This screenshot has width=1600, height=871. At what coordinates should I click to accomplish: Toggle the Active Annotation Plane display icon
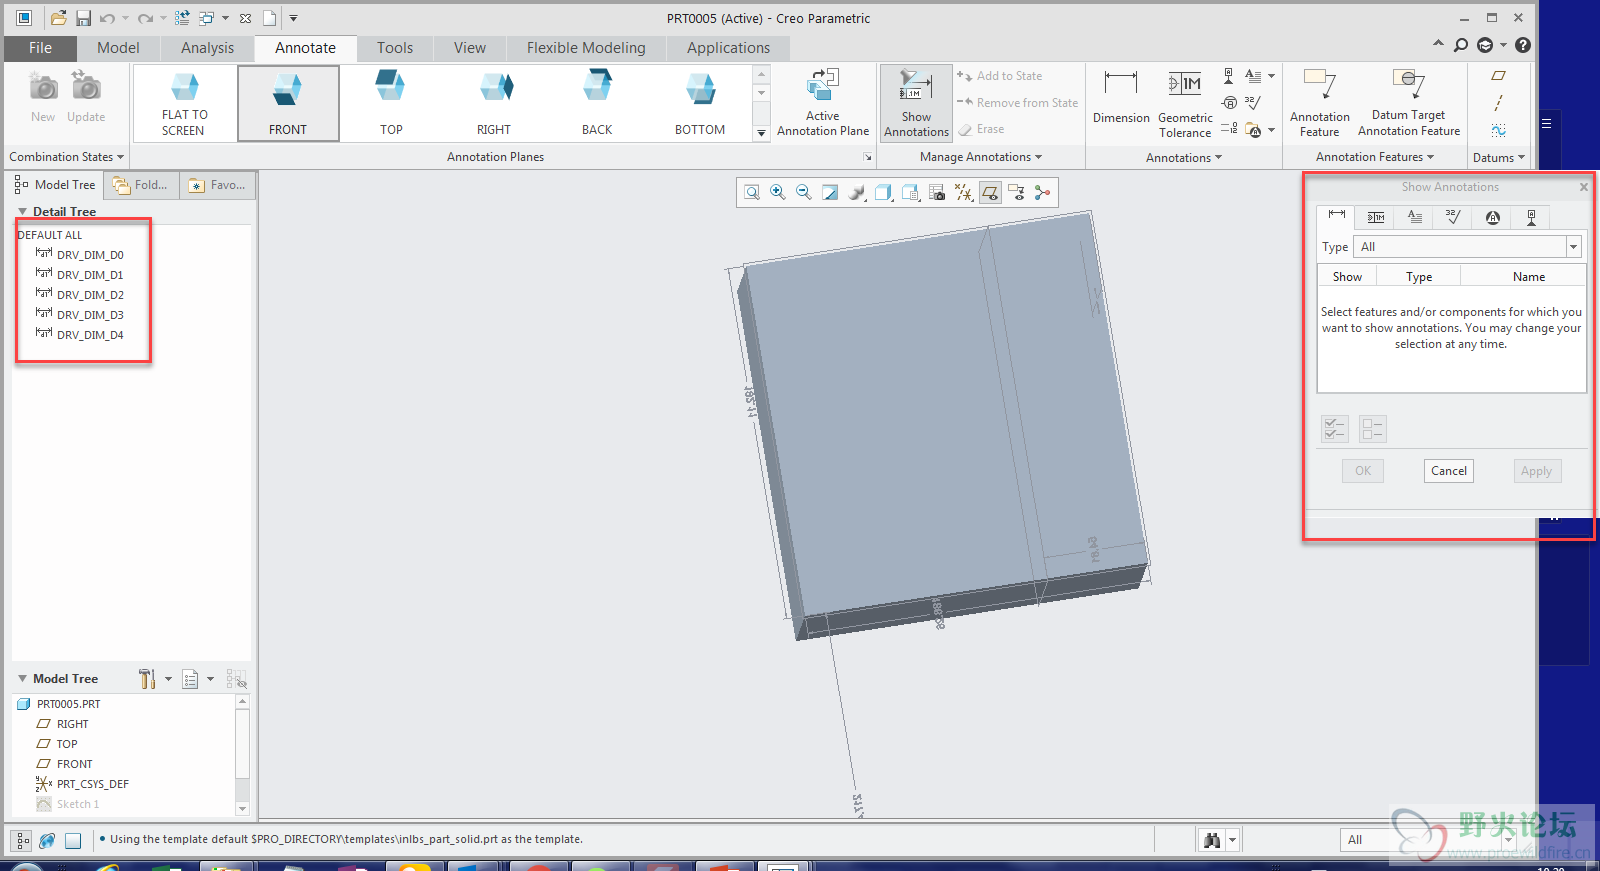[x=990, y=192]
